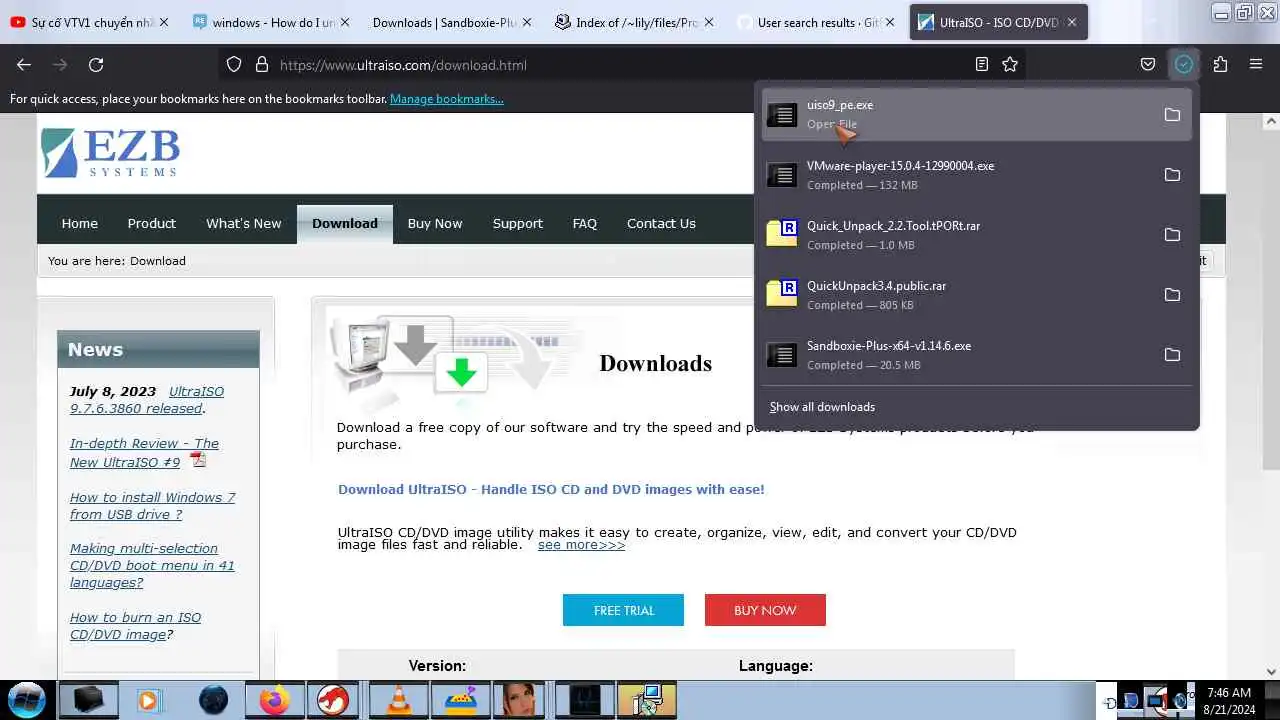Image resolution: width=1280 pixels, height=720 pixels.
Task: Show Quick_Unpack_2.2 rar in folder
Action: 1172,235
